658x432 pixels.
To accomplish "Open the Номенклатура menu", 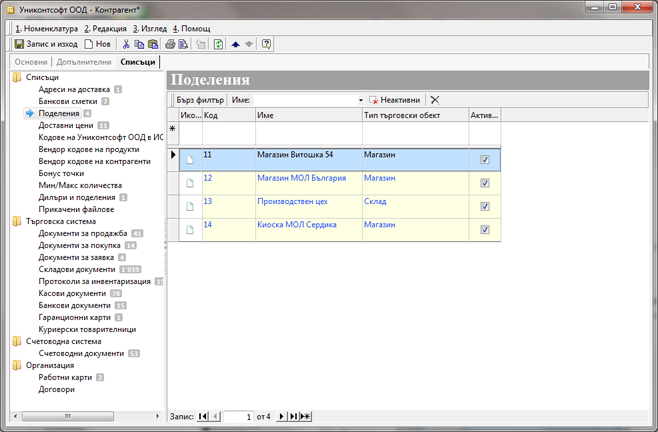I will [x=47, y=29].
